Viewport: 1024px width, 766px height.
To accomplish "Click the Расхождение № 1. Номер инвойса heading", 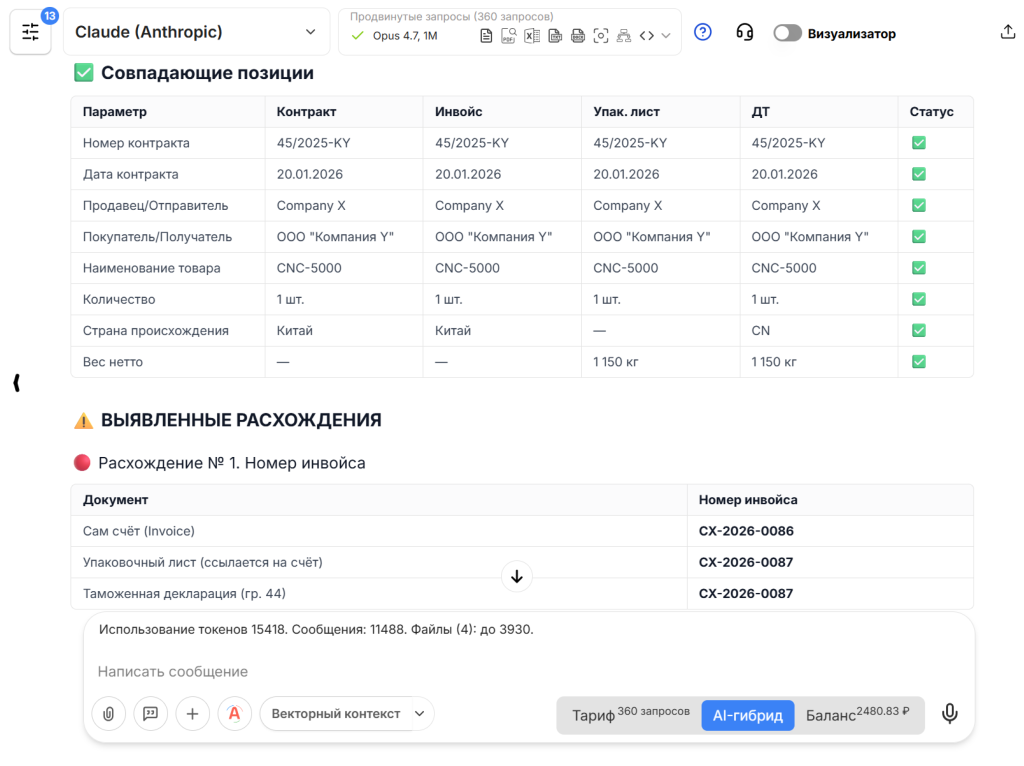I will 232,463.
